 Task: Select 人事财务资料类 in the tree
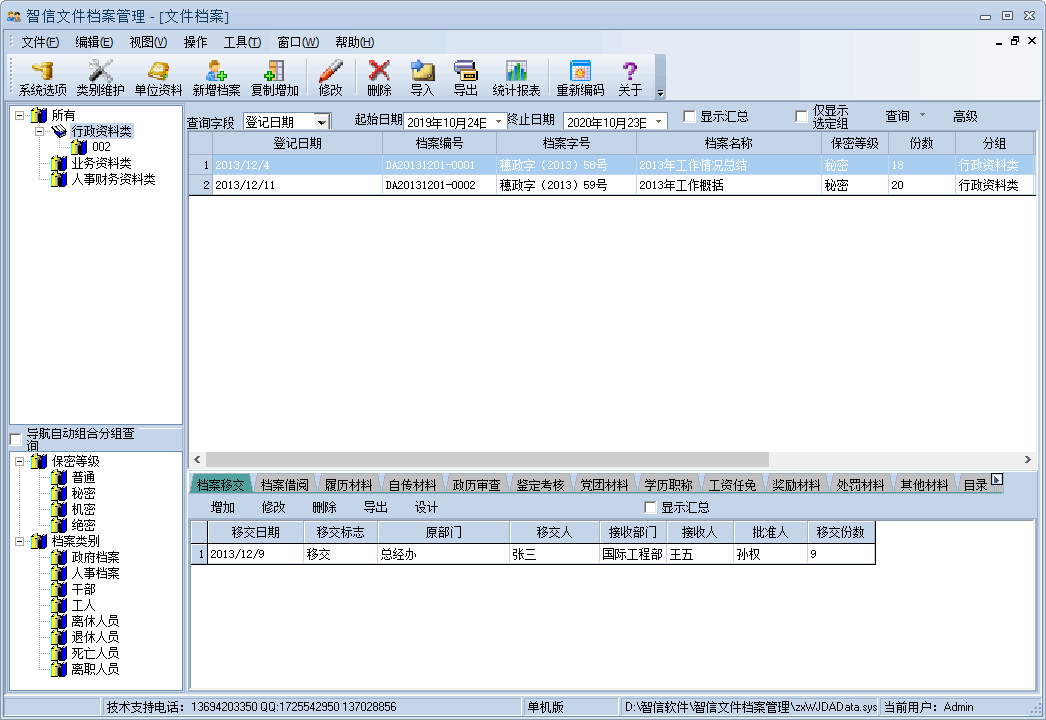click(113, 179)
